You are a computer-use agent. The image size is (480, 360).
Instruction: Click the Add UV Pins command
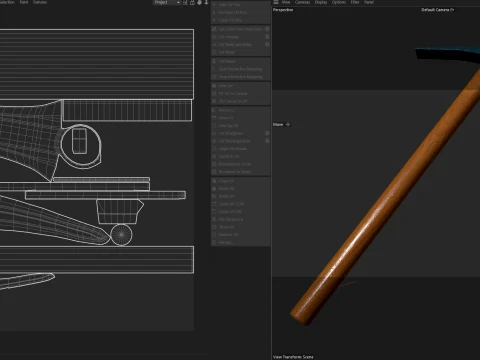point(240,5)
